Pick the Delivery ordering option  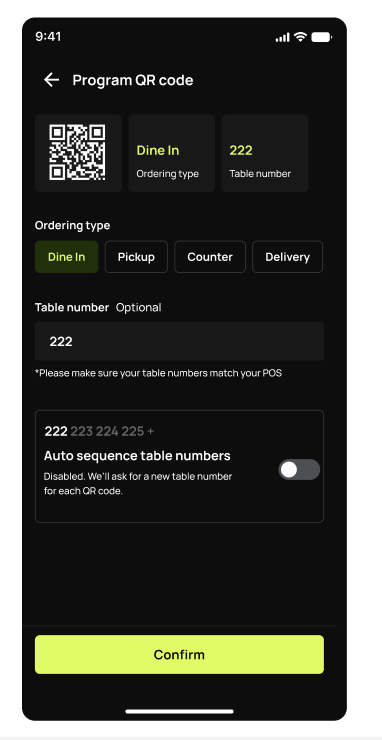point(288,257)
